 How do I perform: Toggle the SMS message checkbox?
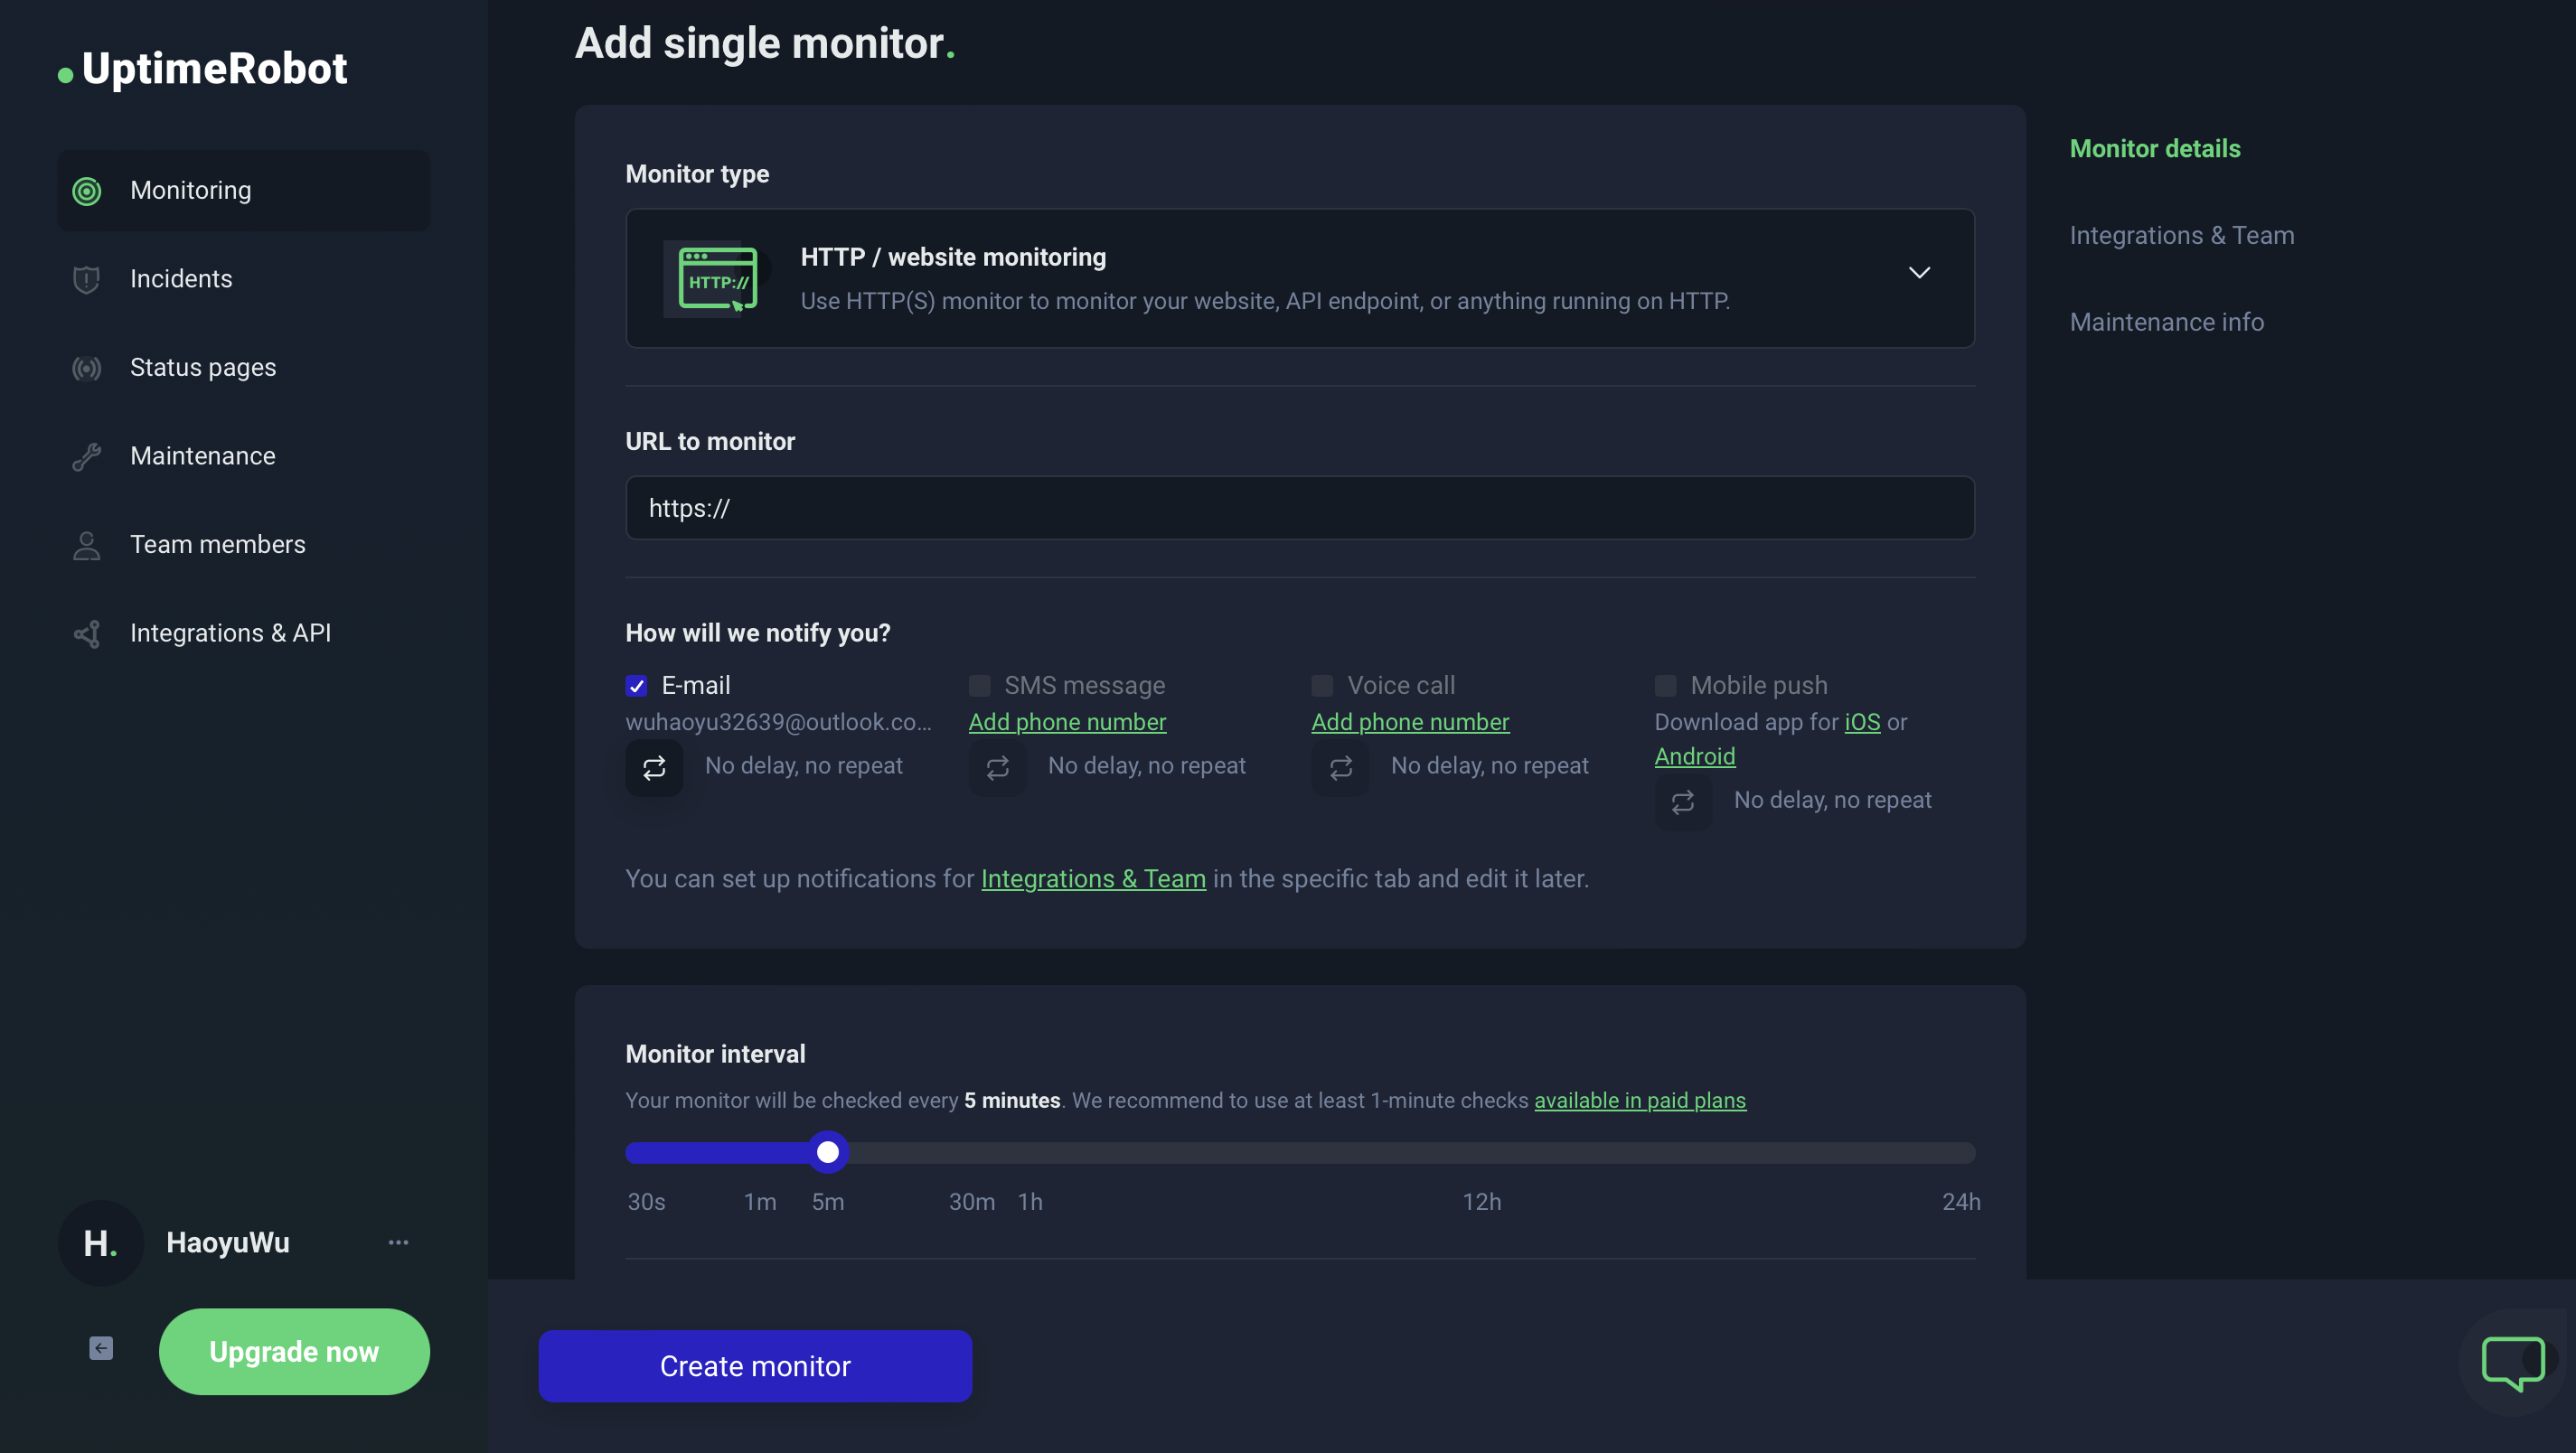point(979,685)
